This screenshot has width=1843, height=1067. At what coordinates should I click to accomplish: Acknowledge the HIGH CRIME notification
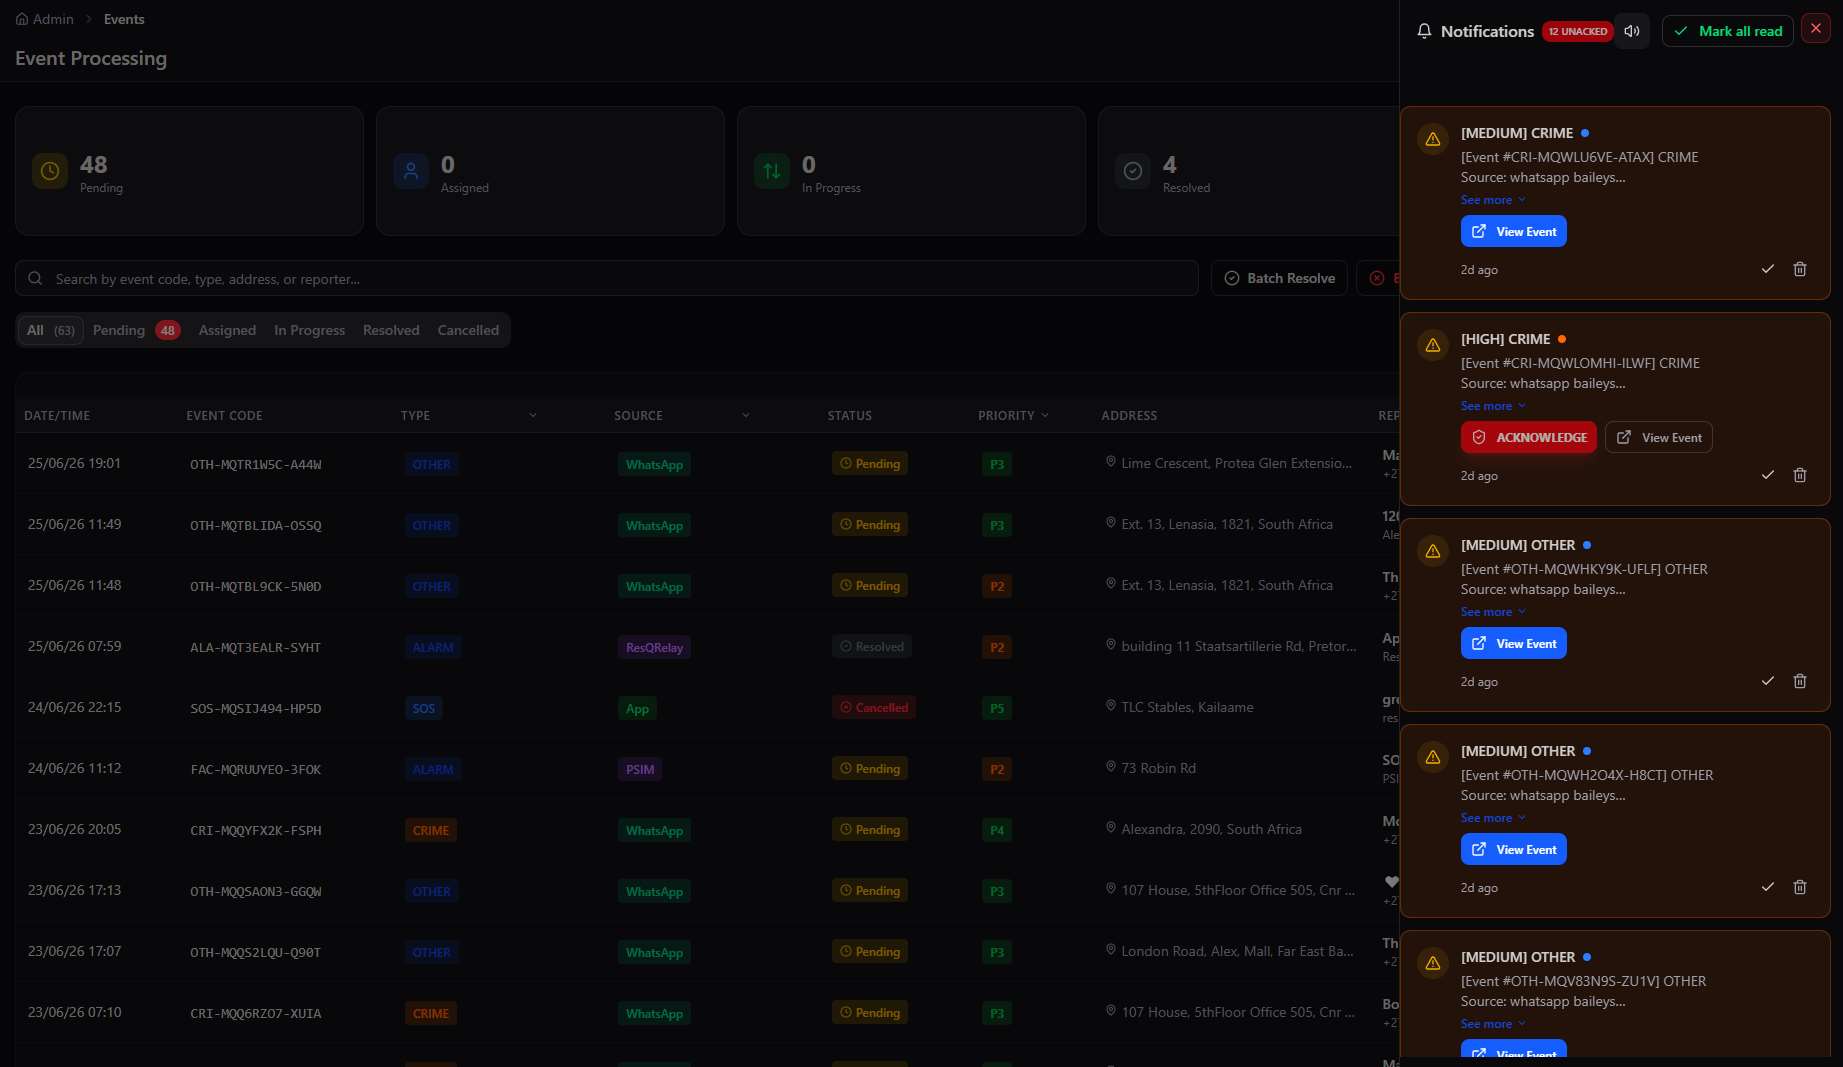click(x=1529, y=437)
